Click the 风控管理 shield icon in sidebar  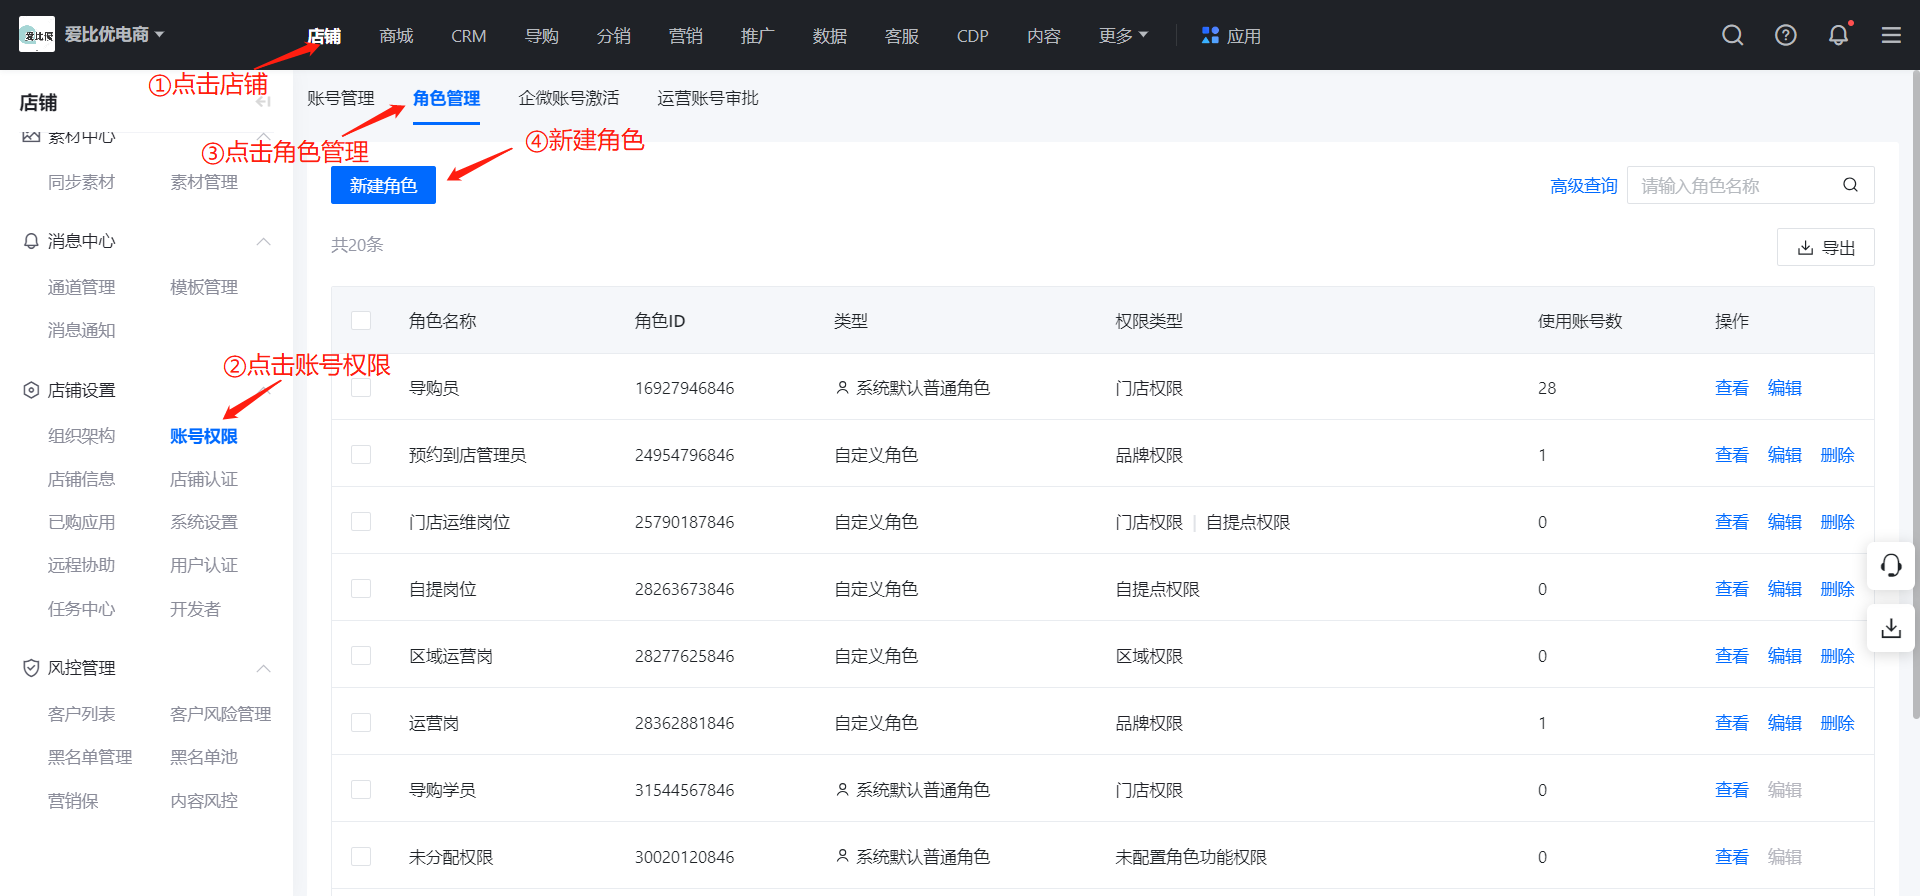pyautogui.click(x=31, y=668)
